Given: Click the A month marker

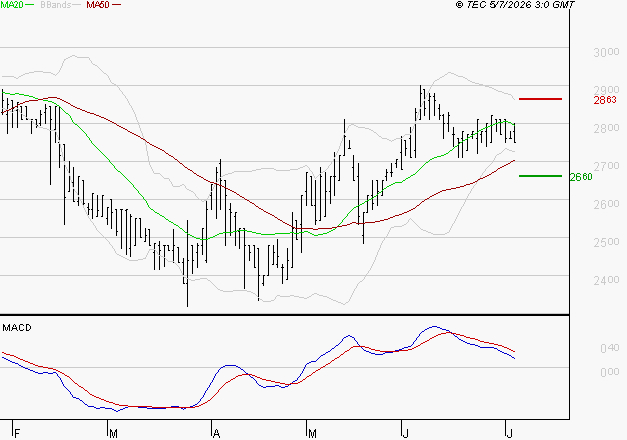Looking at the screenshot, I should click(x=216, y=434).
